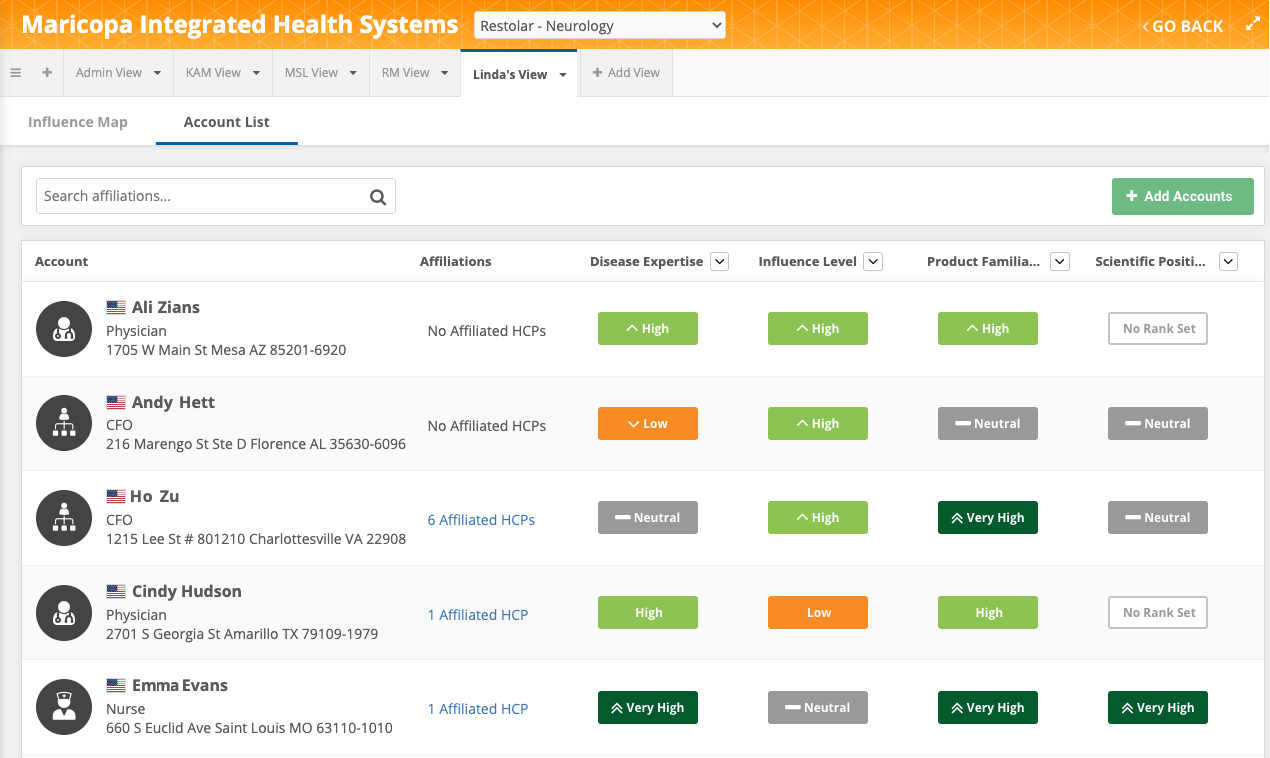Open the Restolar - Neurology dropdown
Screen dimensions: 1270x758
coord(599,26)
